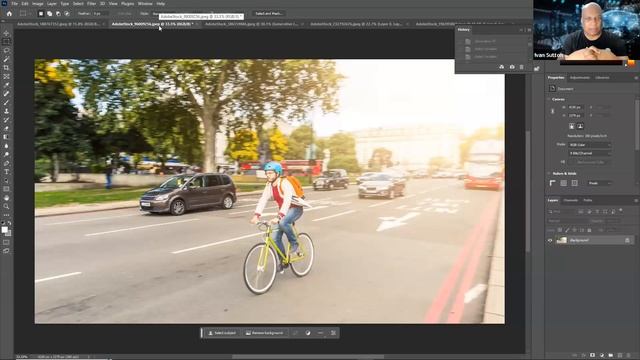Viewport: 640px width, 360px height.
Task: Choose Subtract from Selection mode
Action: point(58,13)
